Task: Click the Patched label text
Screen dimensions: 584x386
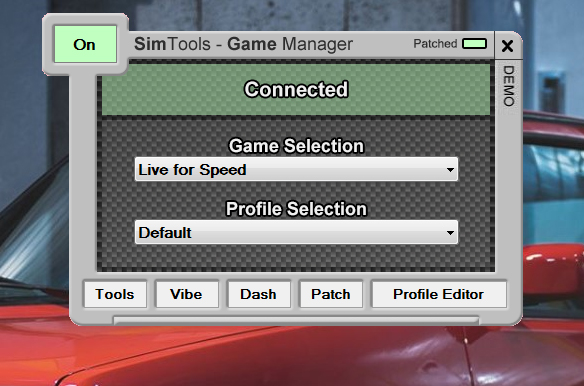Action: click(x=435, y=44)
